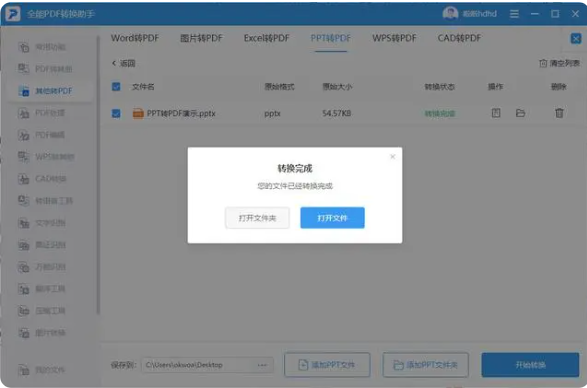Screen dimensions: 587x388
Task: Switch to the Word转PDF tab
Action: click(x=135, y=38)
